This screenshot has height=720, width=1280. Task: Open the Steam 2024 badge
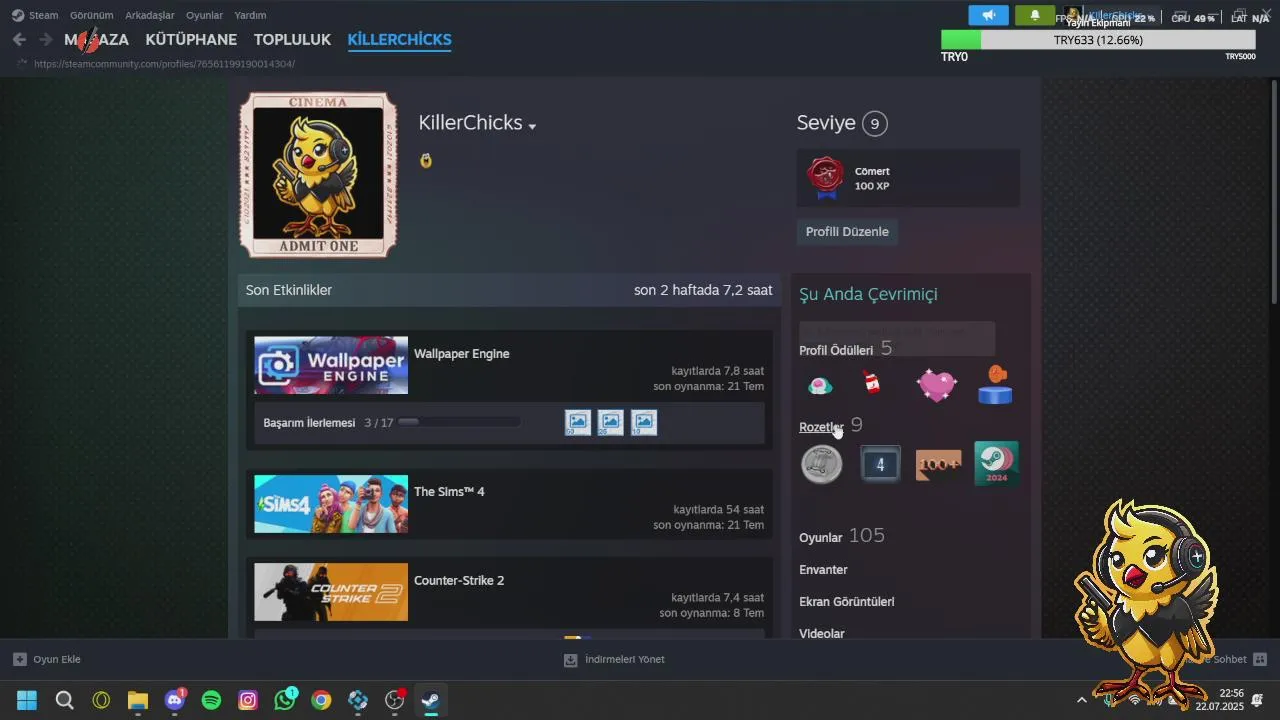(996, 464)
